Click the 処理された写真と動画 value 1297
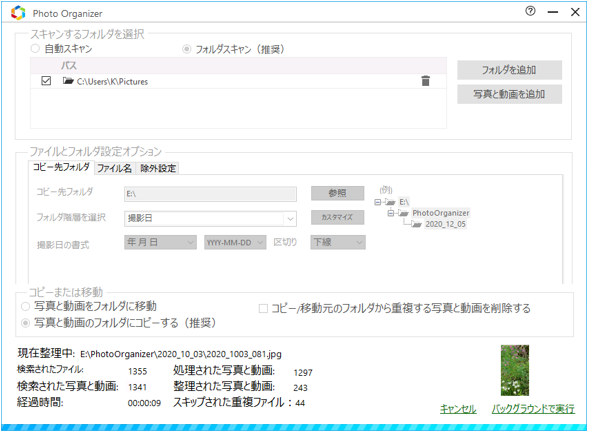 point(303,373)
